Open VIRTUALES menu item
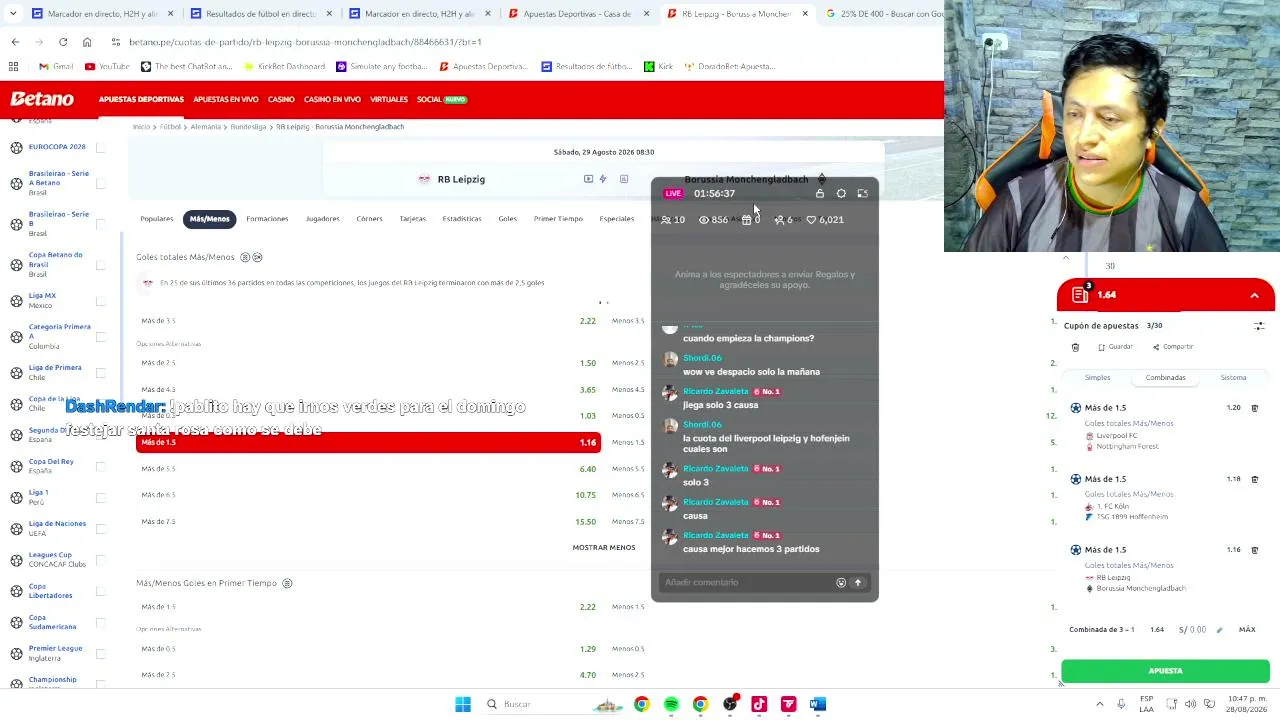The image size is (1280, 720). click(x=389, y=100)
